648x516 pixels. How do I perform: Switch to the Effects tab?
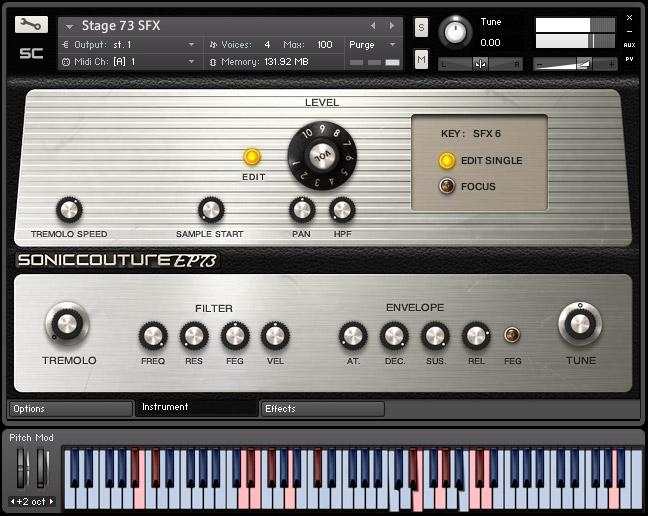point(322,409)
